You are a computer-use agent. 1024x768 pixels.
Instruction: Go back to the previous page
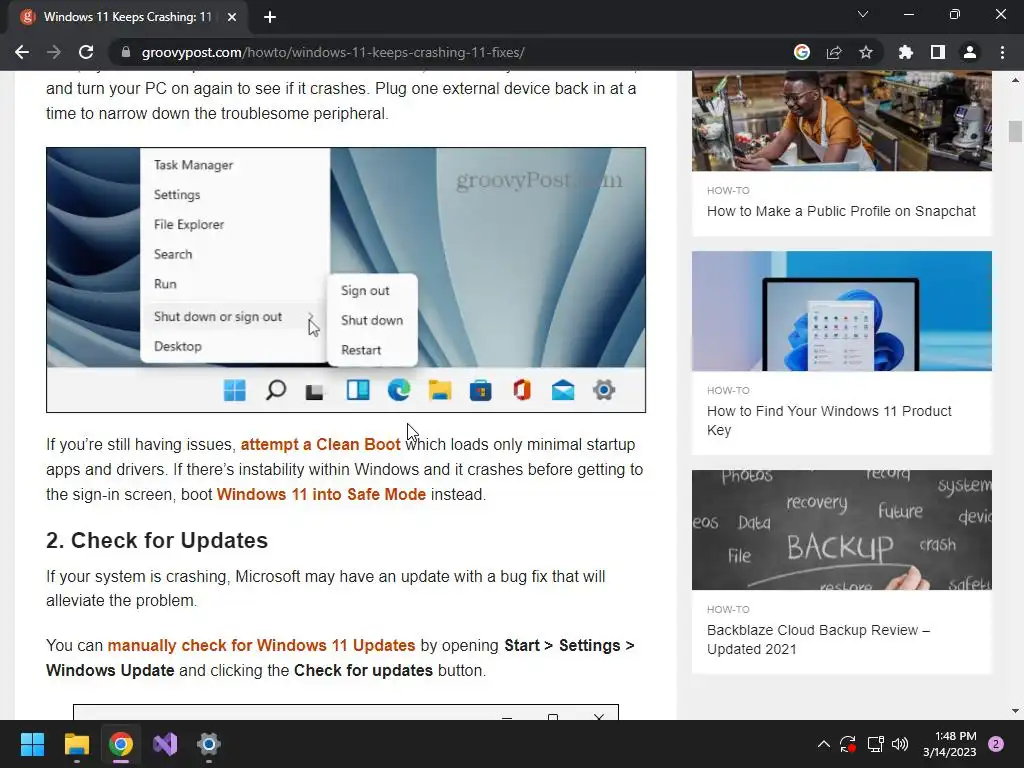click(x=22, y=52)
